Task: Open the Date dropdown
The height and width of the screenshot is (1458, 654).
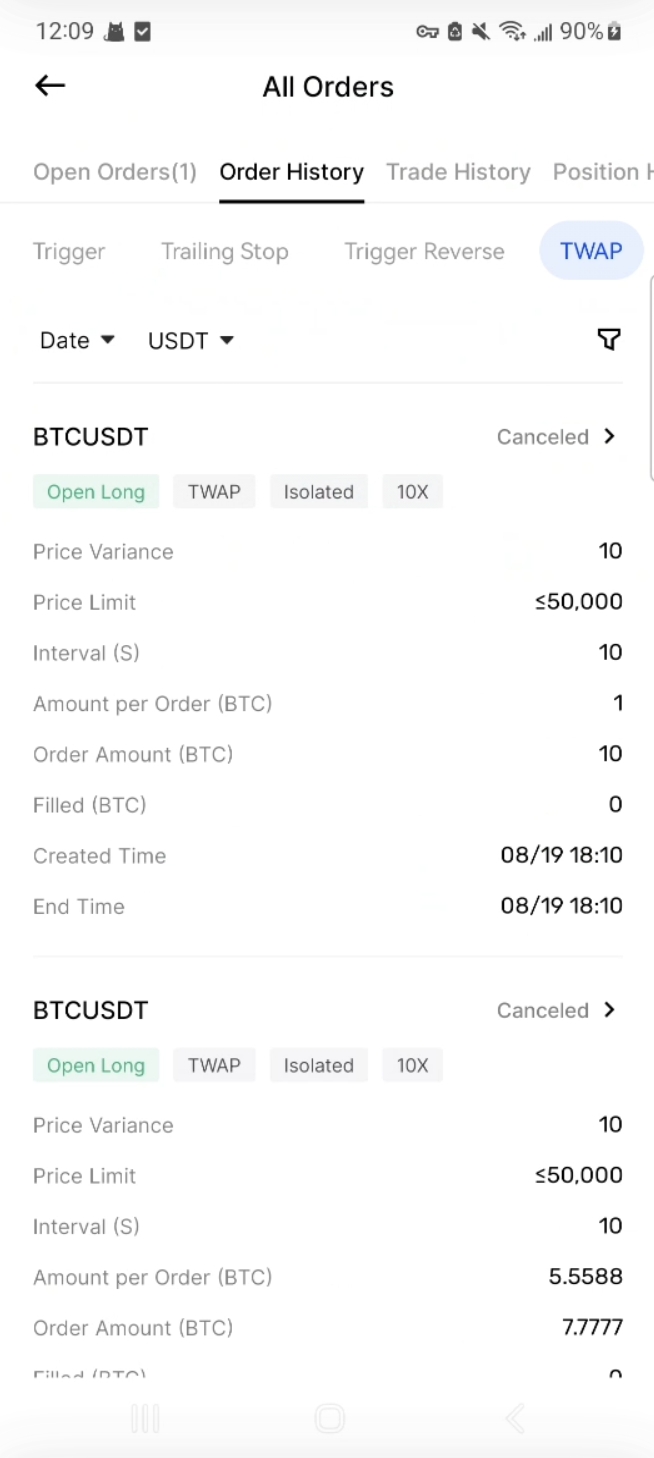Action: click(x=77, y=341)
